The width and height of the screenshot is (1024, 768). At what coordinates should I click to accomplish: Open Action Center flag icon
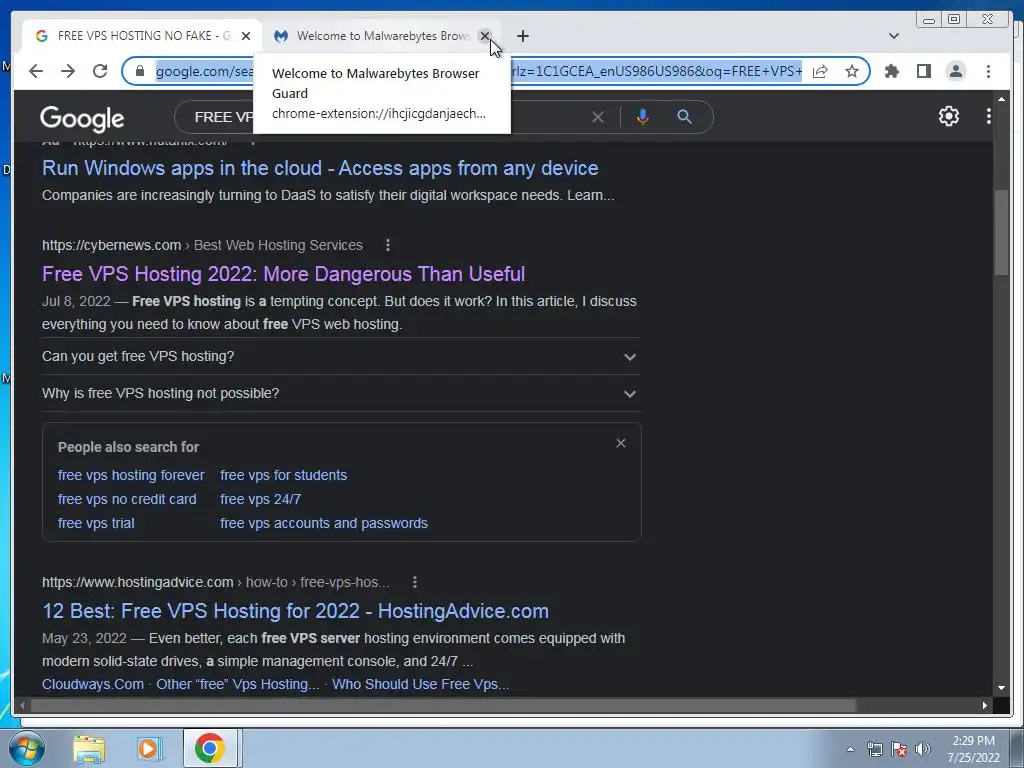click(x=899, y=749)
